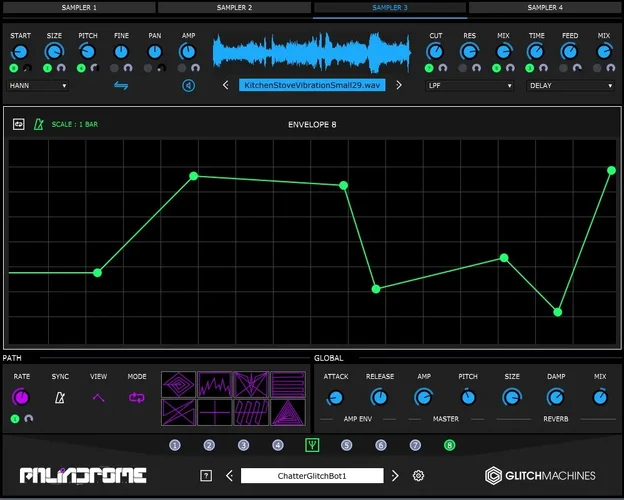Toggle the path Sync metronome
This screenshot has width=624, height=500.
pyautogui.click(x=60, y=397)
